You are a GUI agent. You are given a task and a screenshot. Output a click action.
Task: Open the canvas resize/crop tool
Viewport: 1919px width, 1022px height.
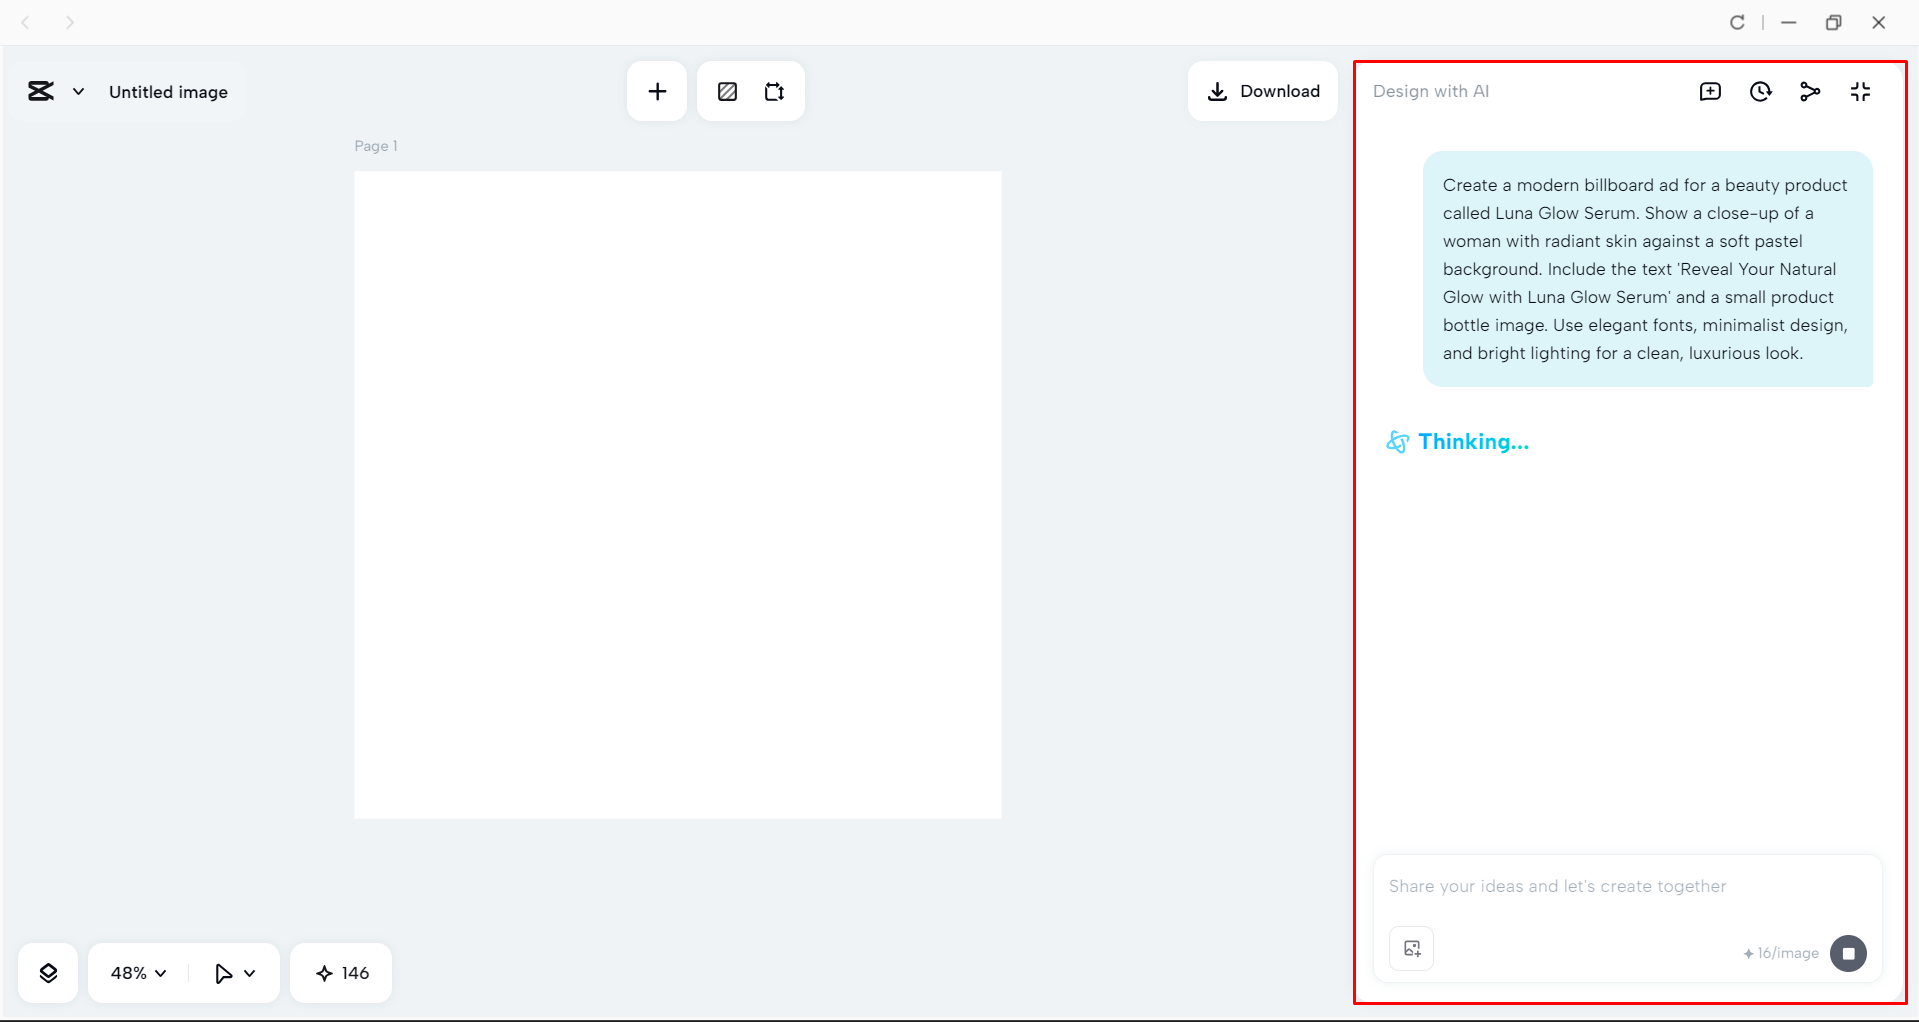[774, 91]
